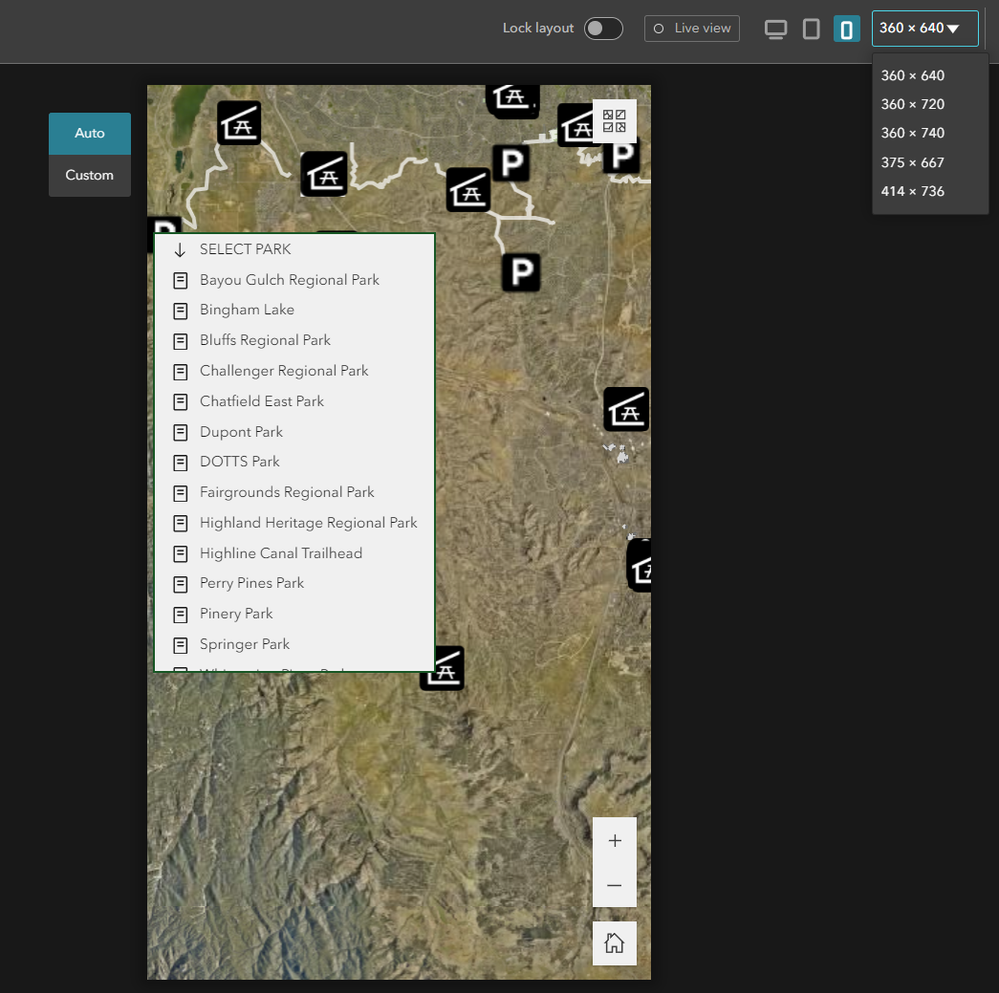Viewport: 999px width, 993px height.
Task: Click bookmark icon beside Highline Canal Trailhead
Action: point(180,554)
